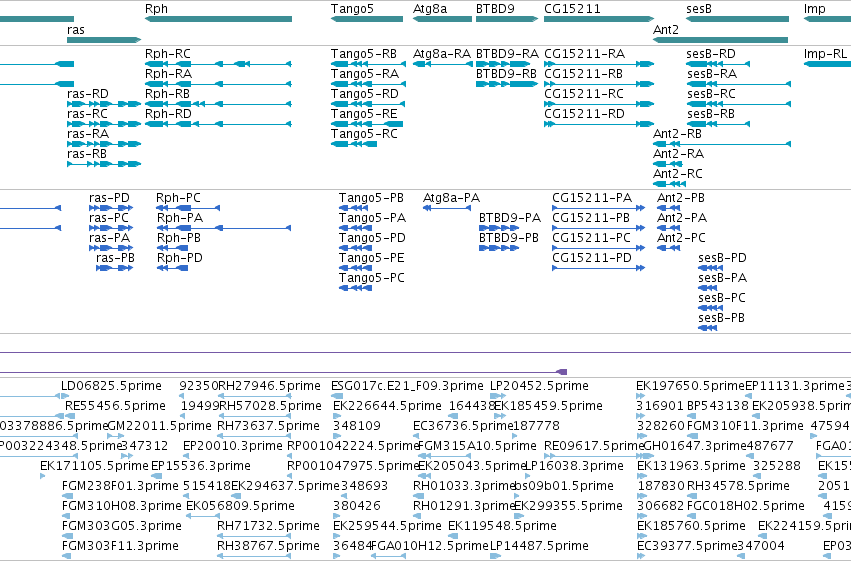Click the sesB gene label

coord(698,9)
